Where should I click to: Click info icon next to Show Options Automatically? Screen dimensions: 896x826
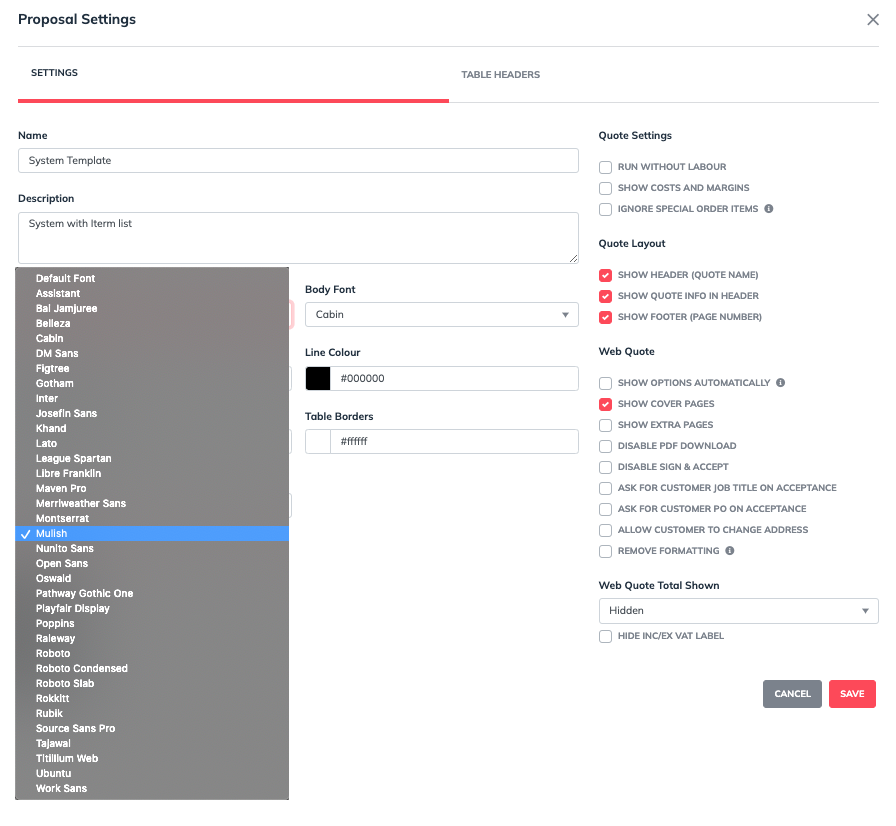click(x=780, y=383)
